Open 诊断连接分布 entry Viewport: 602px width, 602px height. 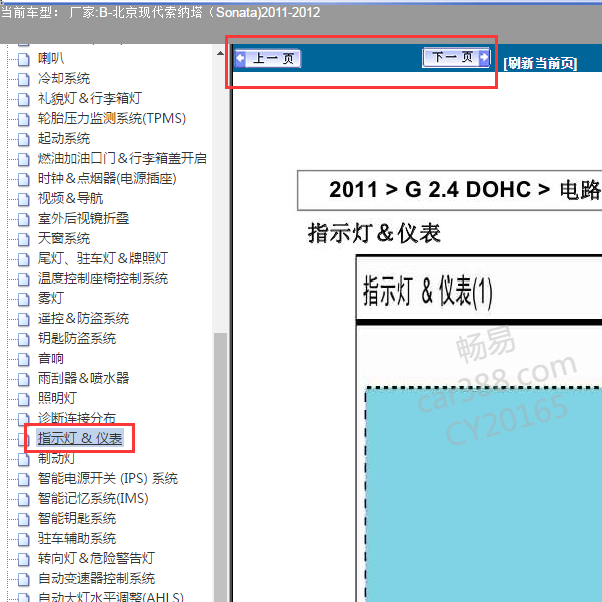tap(77, 418)
